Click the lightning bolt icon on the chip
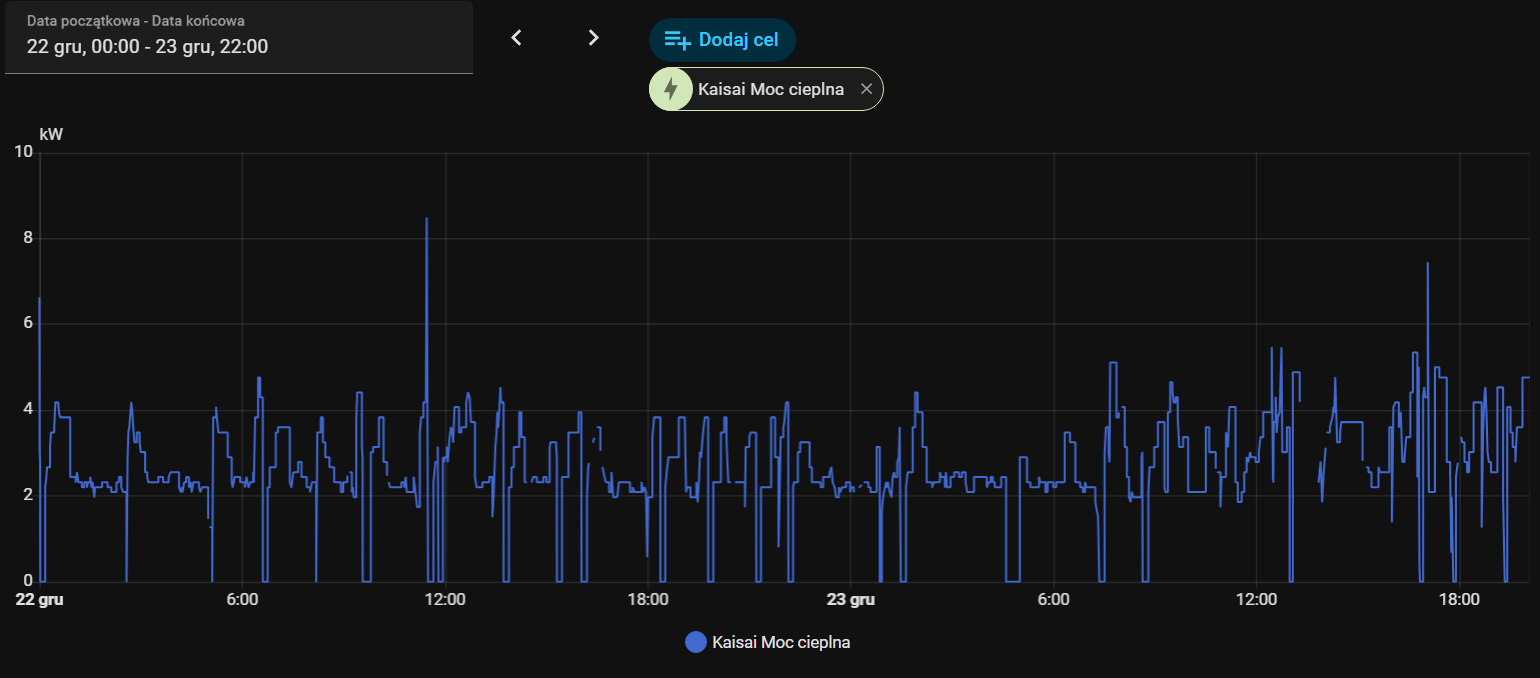 (671, 89)
